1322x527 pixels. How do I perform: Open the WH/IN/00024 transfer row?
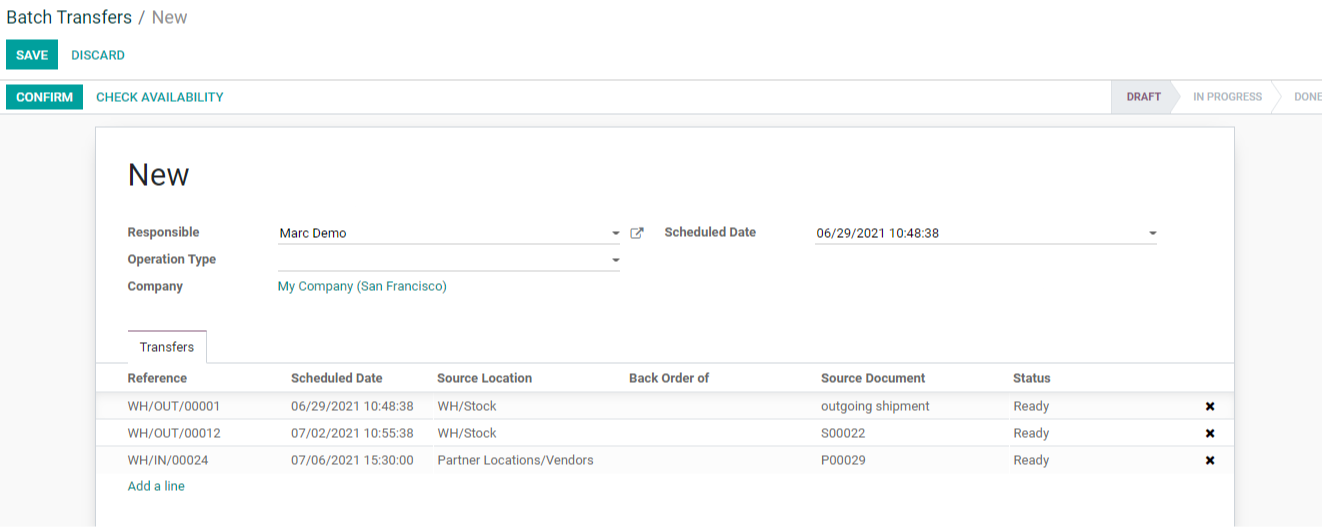pyautogui.click(x=665, y=460)
